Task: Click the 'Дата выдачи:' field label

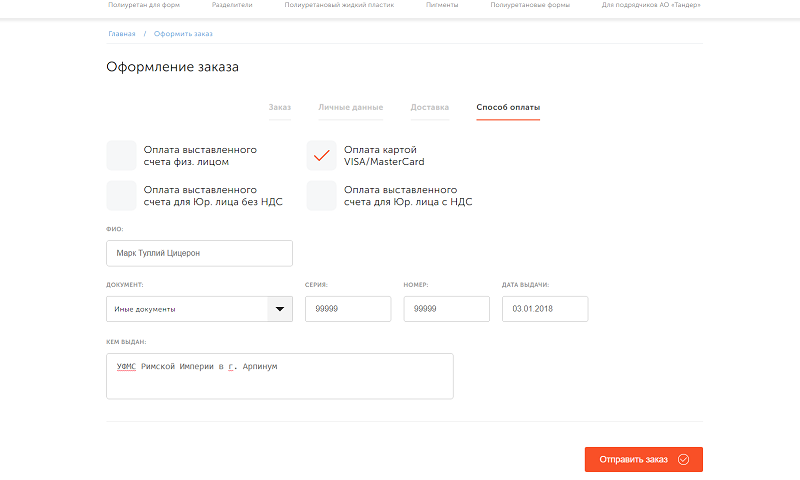Action: (x=526, y=285)
